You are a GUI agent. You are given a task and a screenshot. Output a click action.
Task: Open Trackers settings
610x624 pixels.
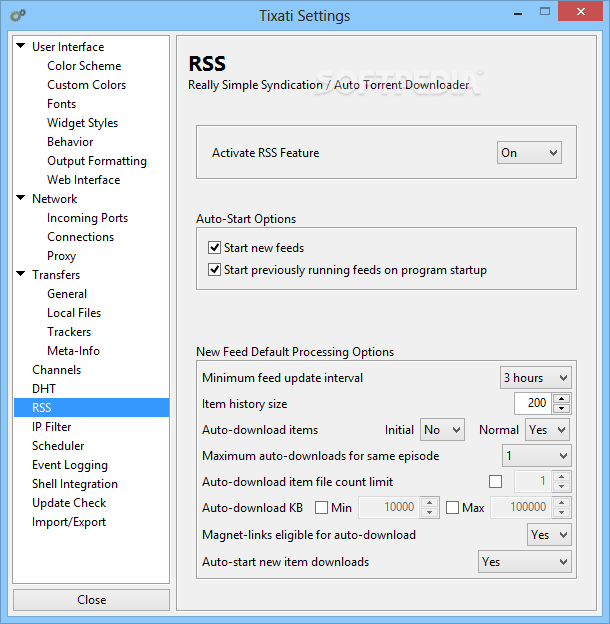pyautogui.click(x=69, y=332)
